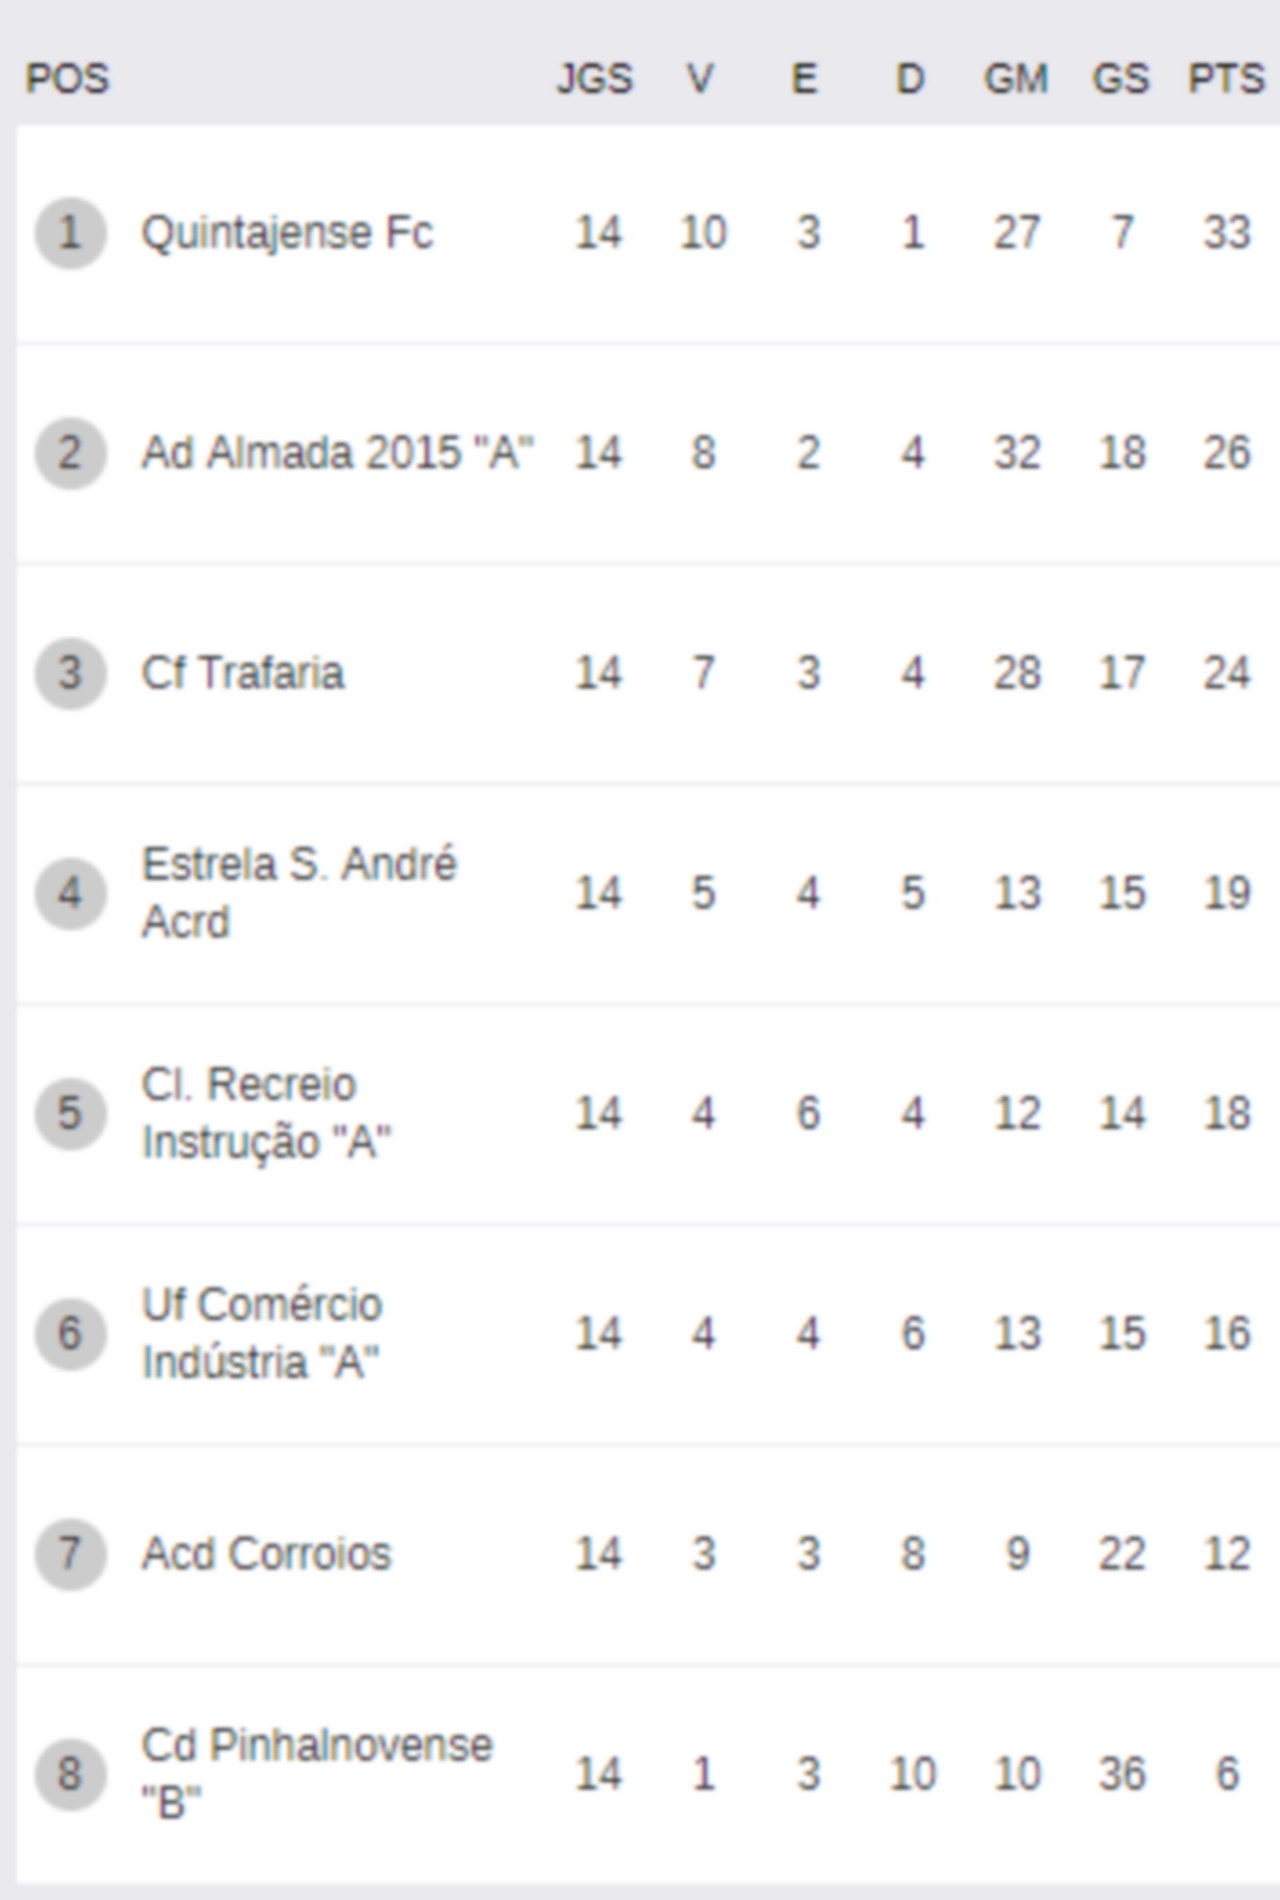Select the Acd Corroios team name
This screenshot has height=1900, width=1280.
click(x=266, y=1554)
